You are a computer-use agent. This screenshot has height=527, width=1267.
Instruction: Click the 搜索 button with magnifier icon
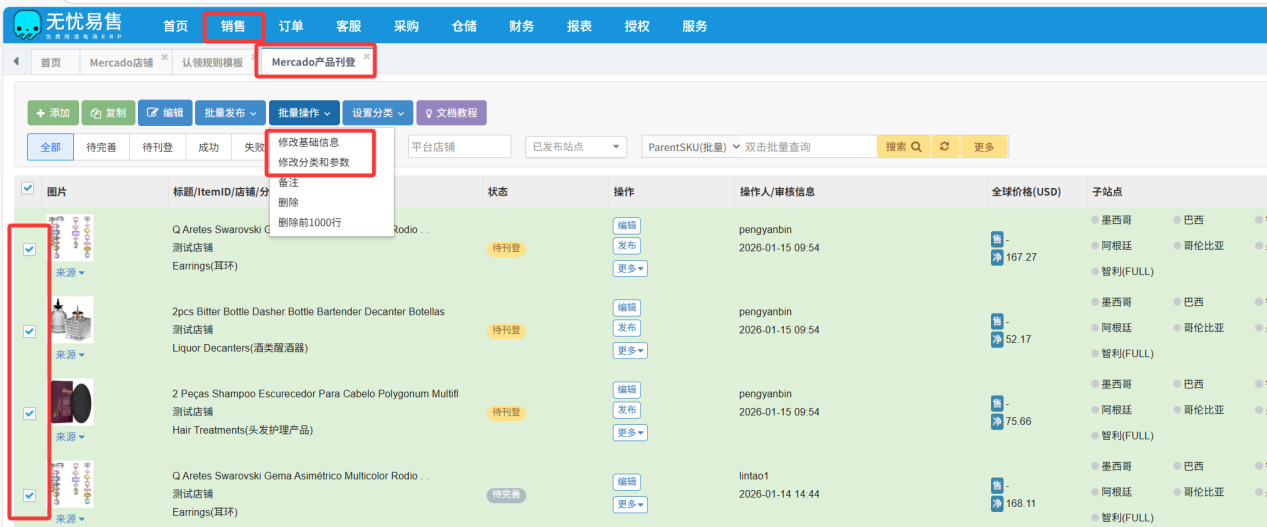coord(903,147)
